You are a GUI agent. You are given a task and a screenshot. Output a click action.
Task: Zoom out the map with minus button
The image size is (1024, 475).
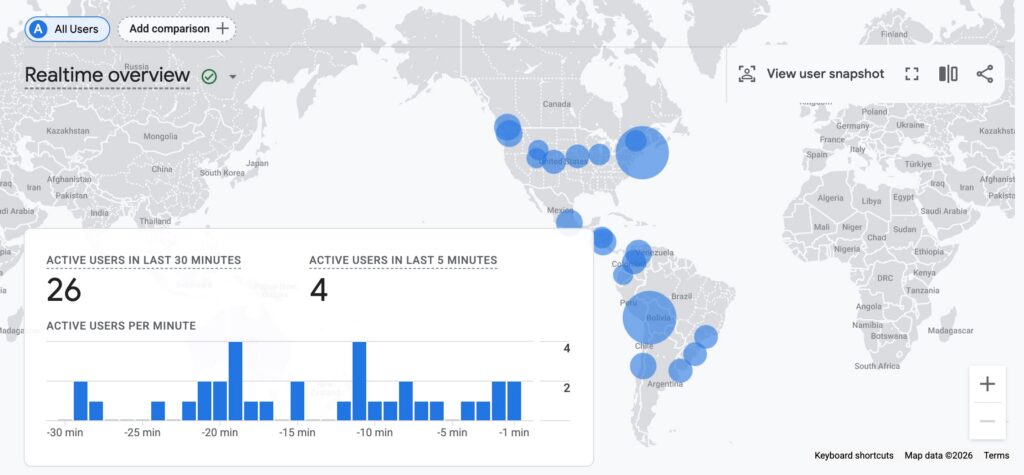(987, 421)
